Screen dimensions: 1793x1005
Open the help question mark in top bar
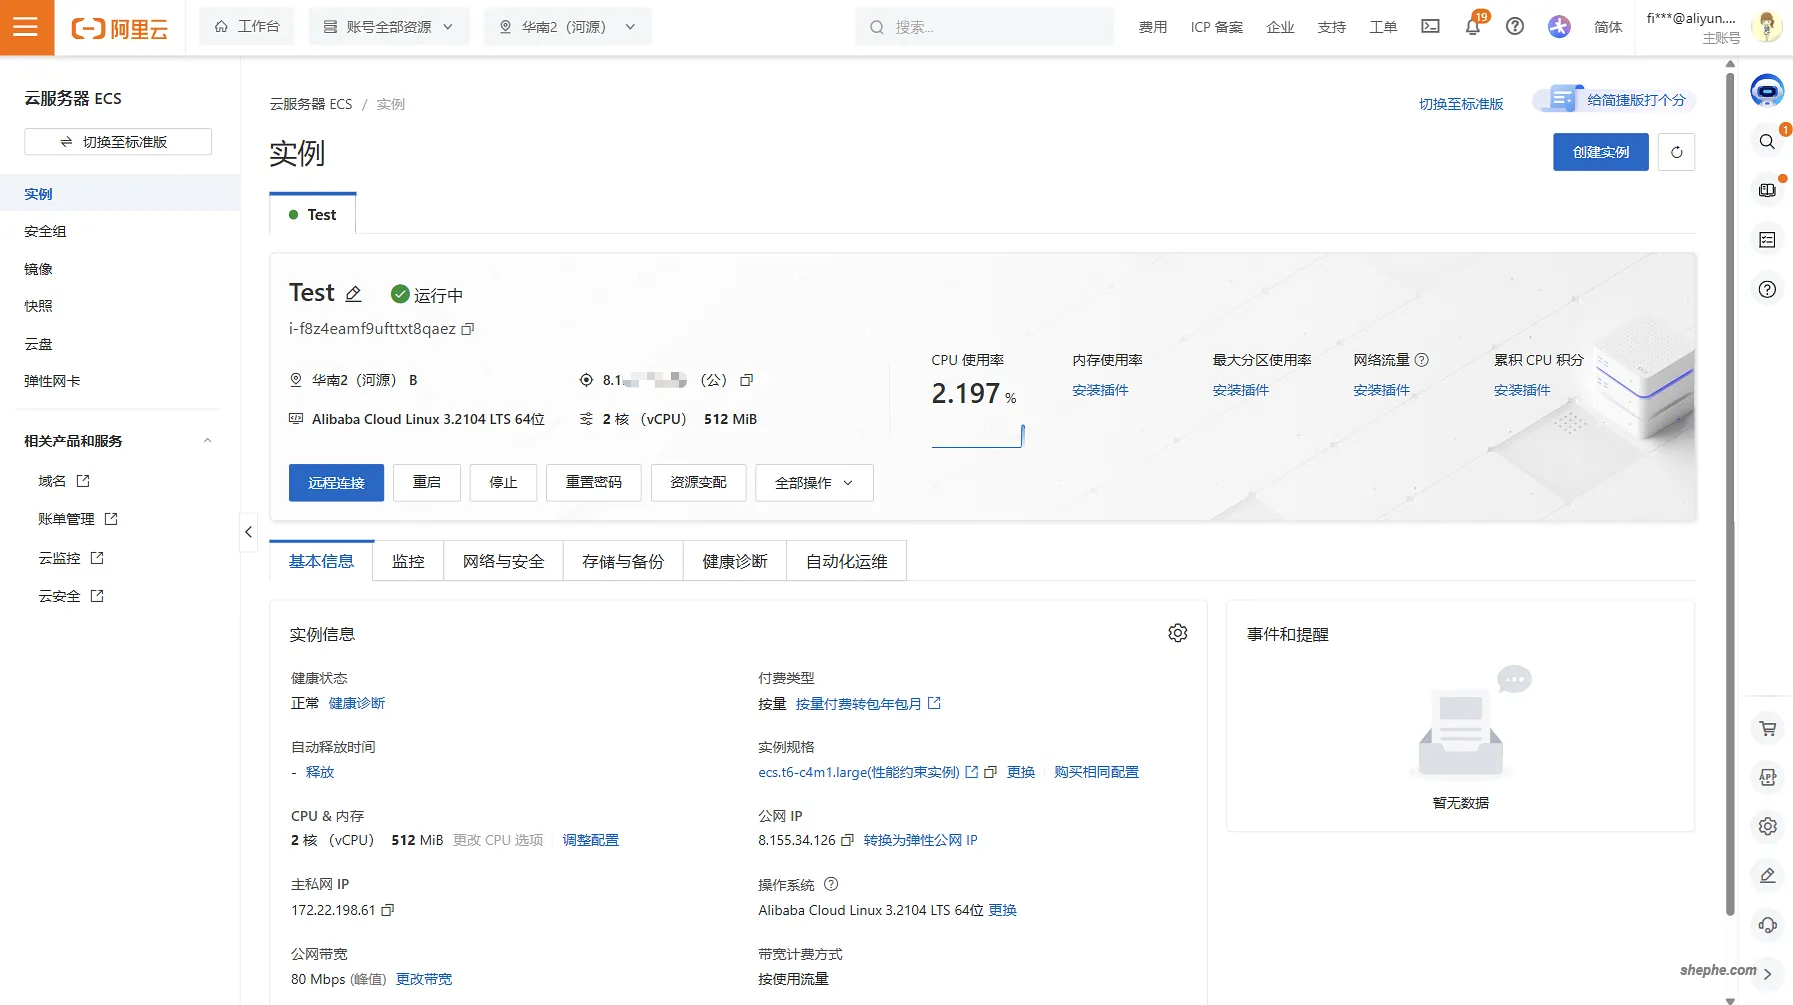1514,26
